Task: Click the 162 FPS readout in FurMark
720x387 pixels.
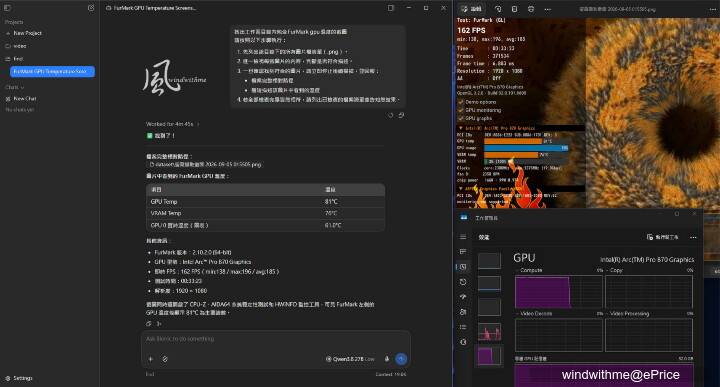Action: click(x=471, y=30)
